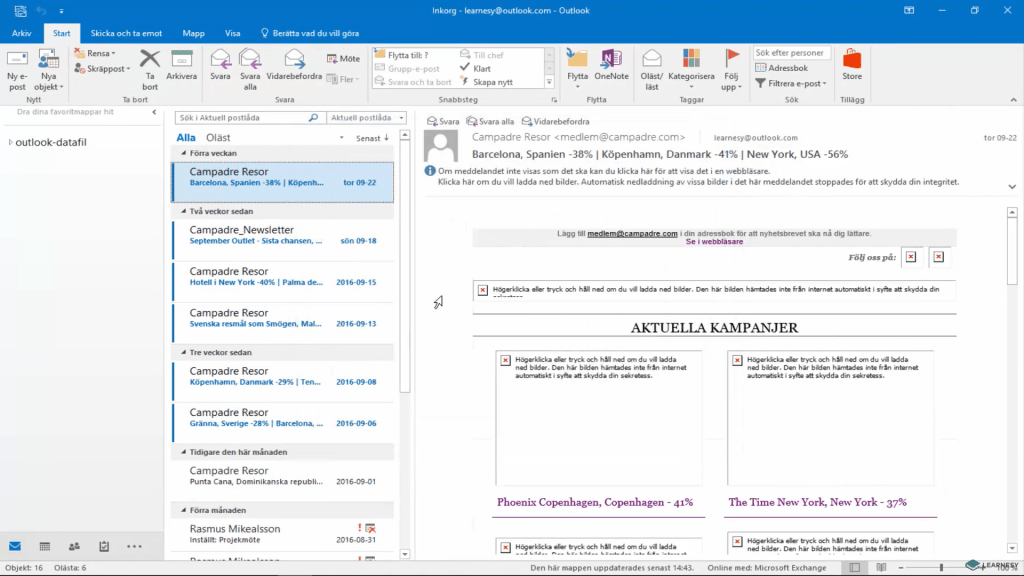Click the zoom slider in status bar
1024x576 pixels.
(941, 568)
